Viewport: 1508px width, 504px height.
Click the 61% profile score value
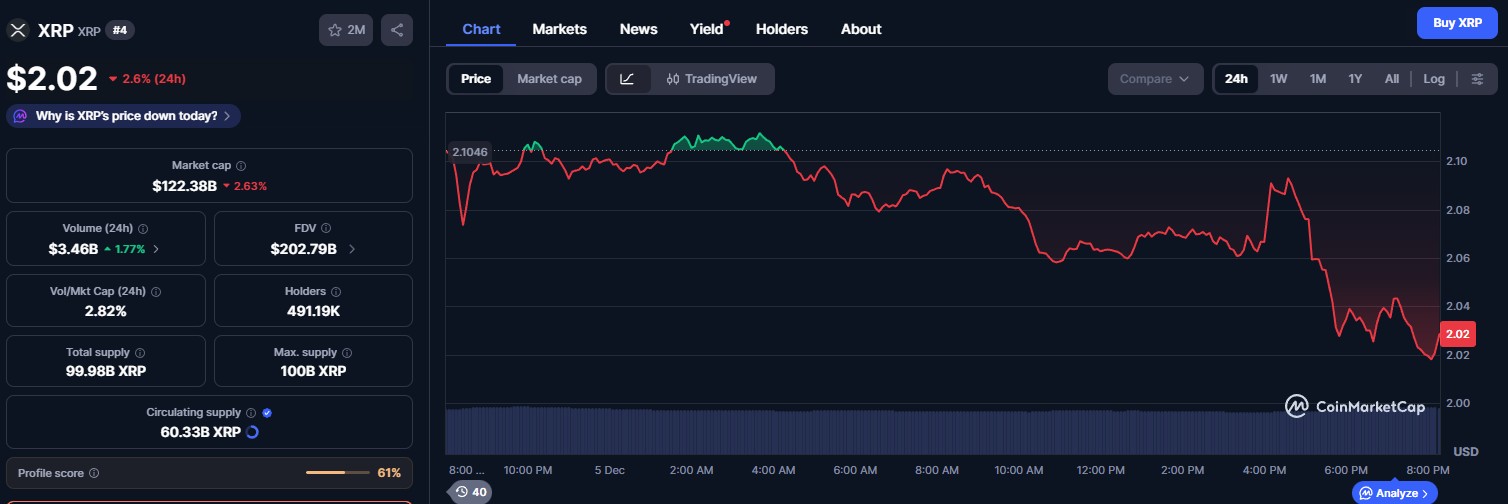(x=389, y=473)
